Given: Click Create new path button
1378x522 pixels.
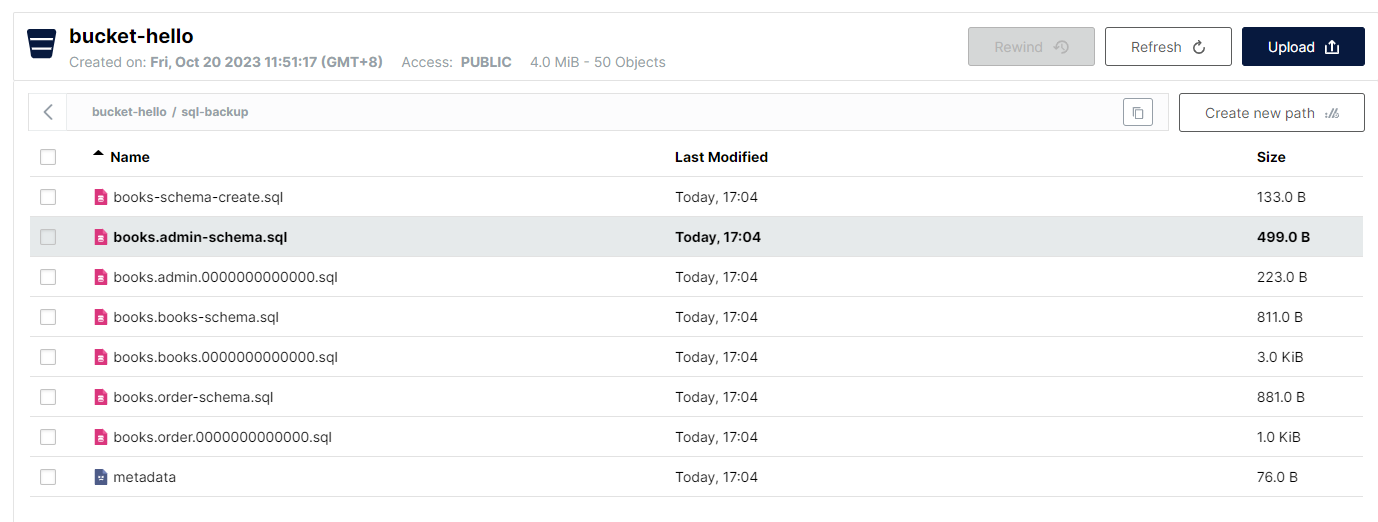Looking at the screenshot, I should [x=1271, y=113].
